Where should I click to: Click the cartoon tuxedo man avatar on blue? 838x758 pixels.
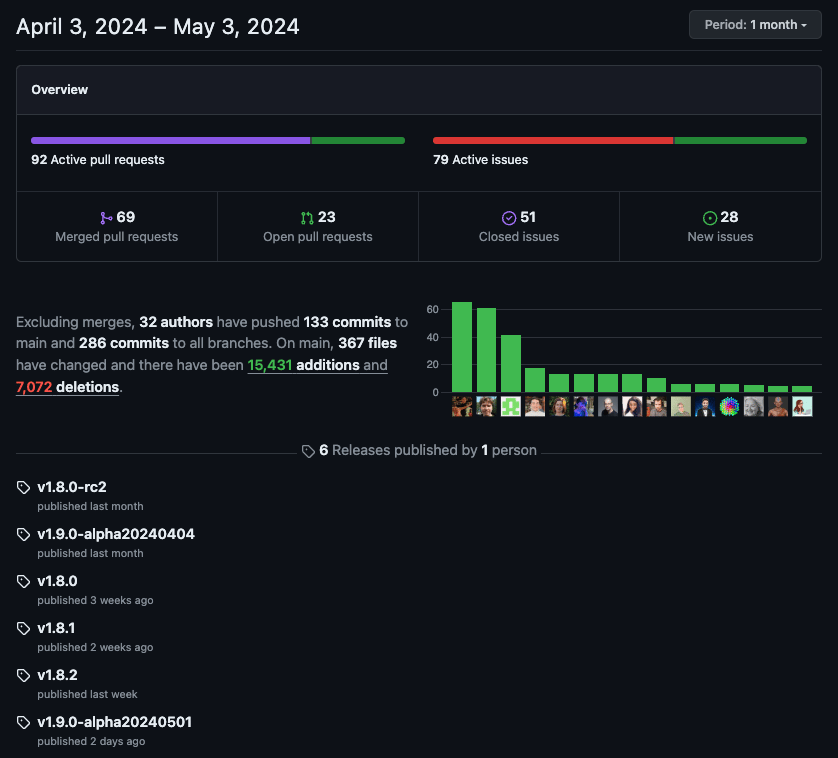[x=705, y=407]
